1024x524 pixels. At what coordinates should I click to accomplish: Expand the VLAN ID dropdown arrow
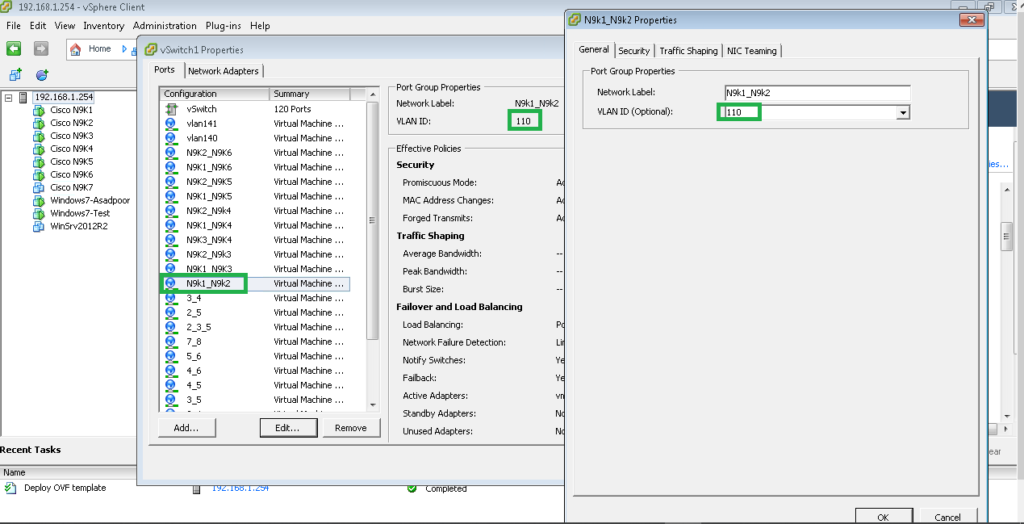pos(903,112)
